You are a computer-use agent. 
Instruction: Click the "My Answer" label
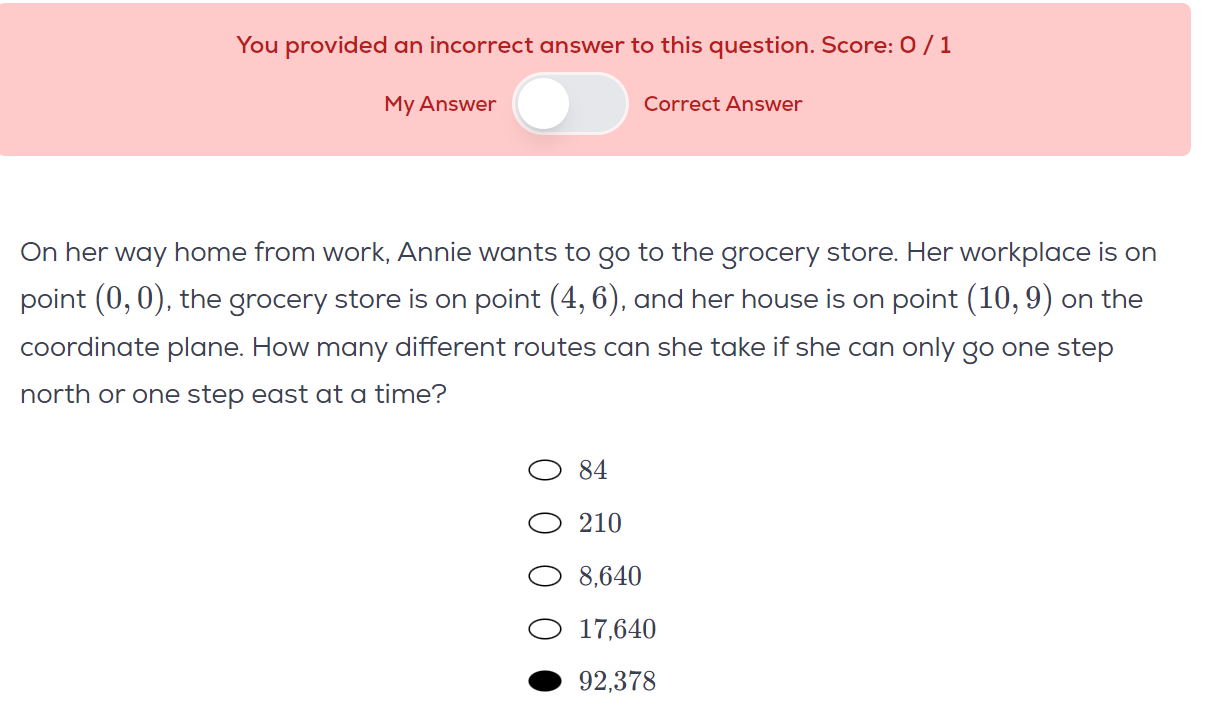coord(440,104)
